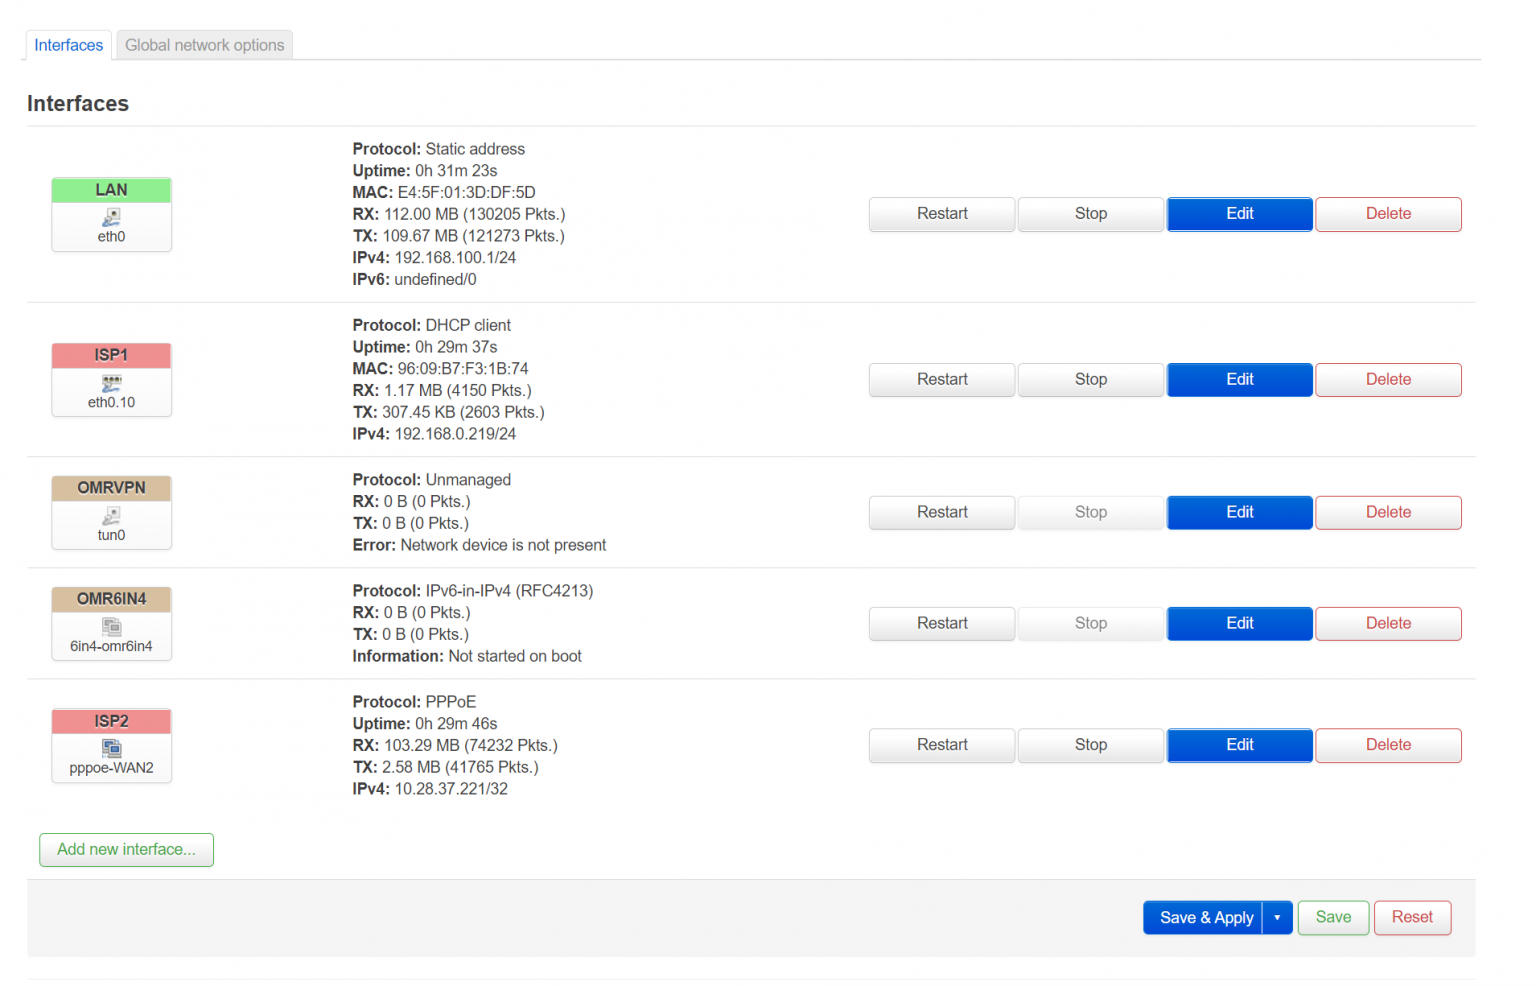Click the red ISP2 zone label
This screenshot has height=986, width=1536.
(x=111, y=721)
